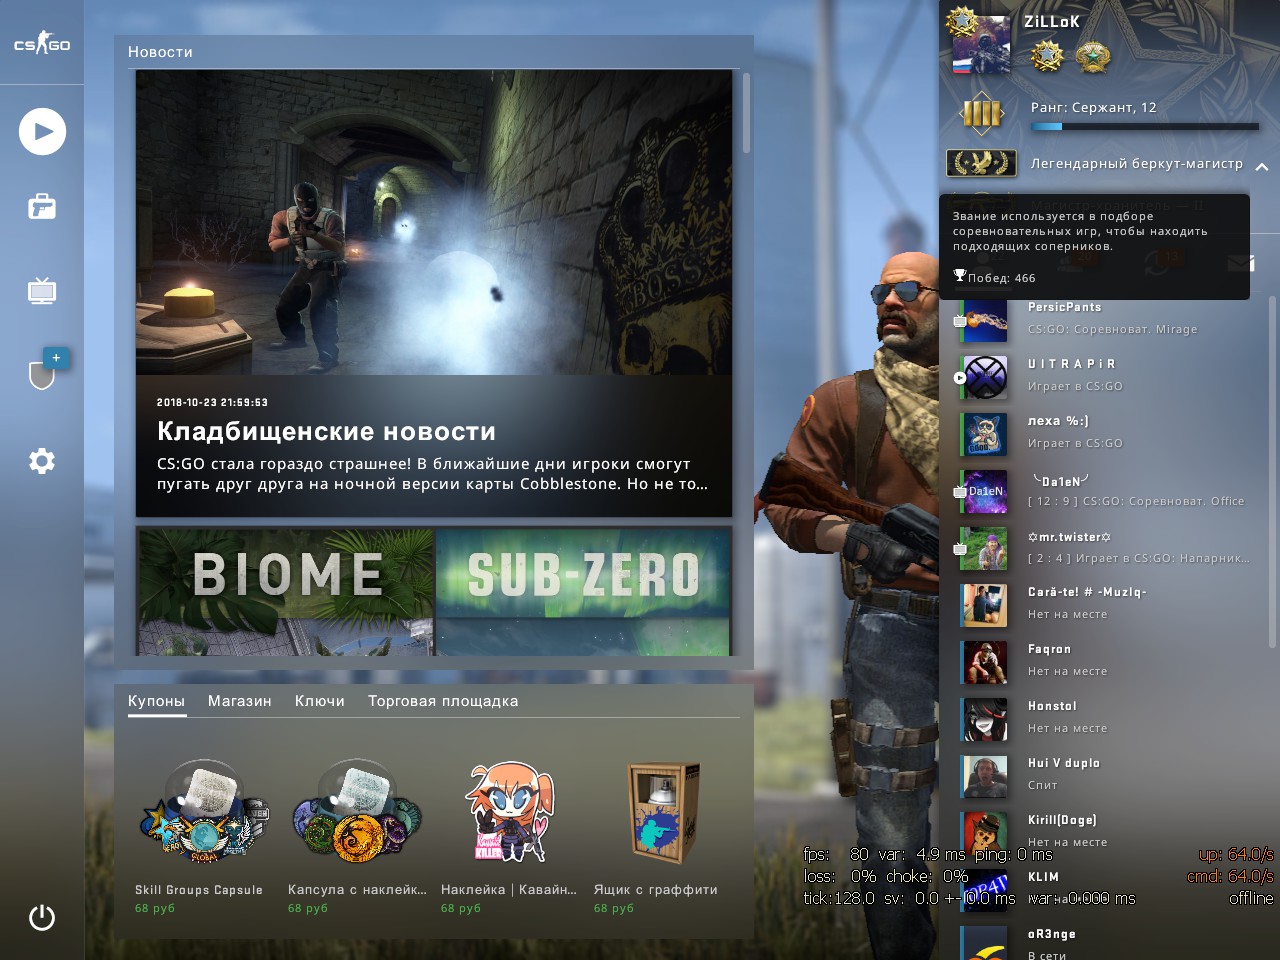Open U I T R A P i R's avatar

pyautogui.click(x=984, y=378)
